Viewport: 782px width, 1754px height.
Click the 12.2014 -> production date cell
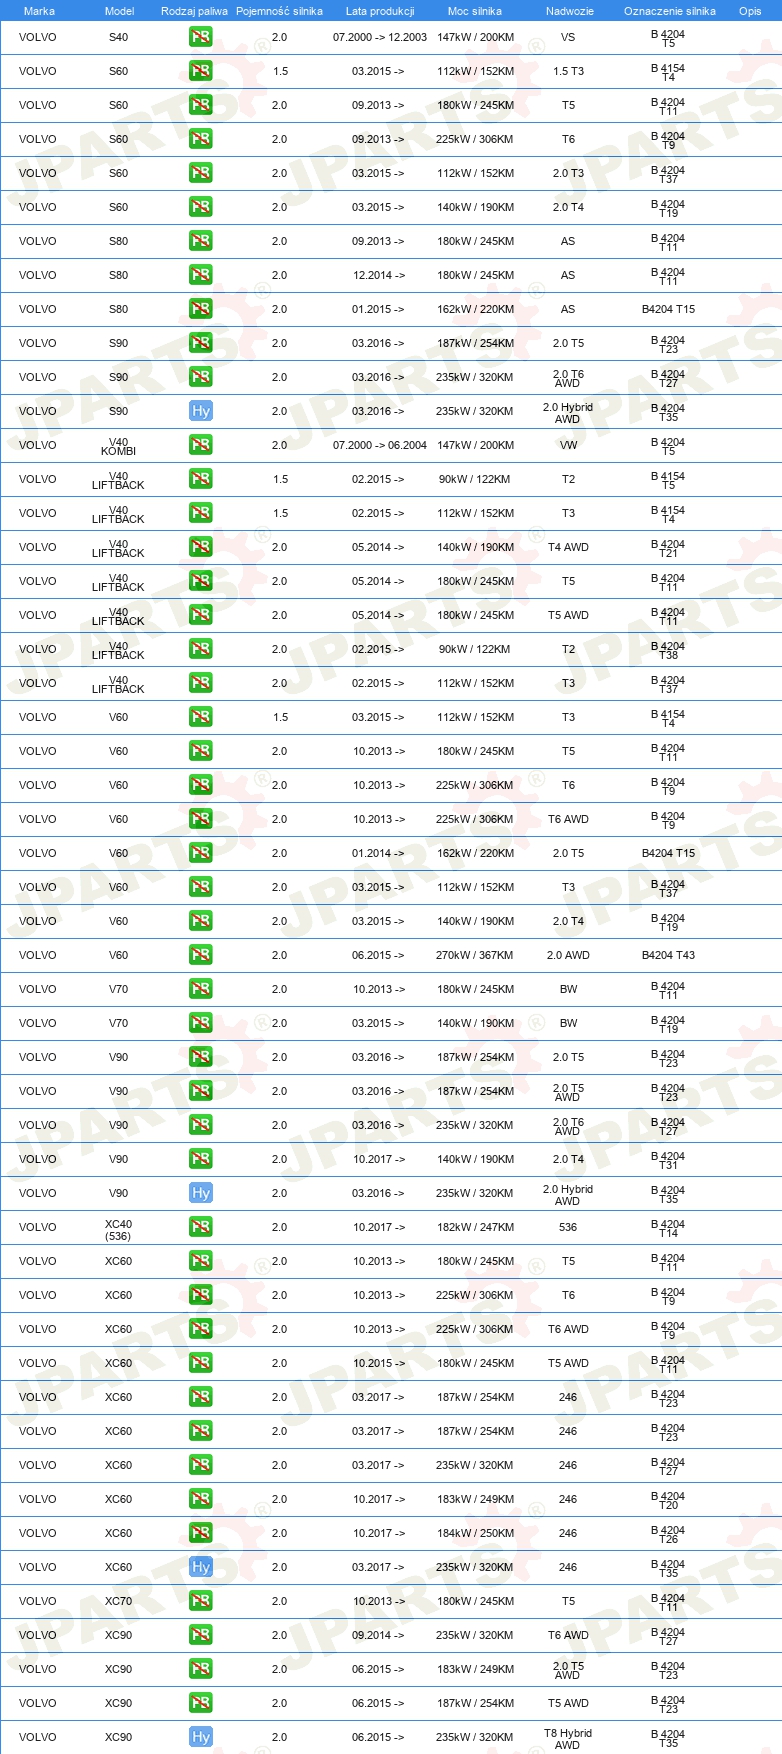(x=378, y=275)
